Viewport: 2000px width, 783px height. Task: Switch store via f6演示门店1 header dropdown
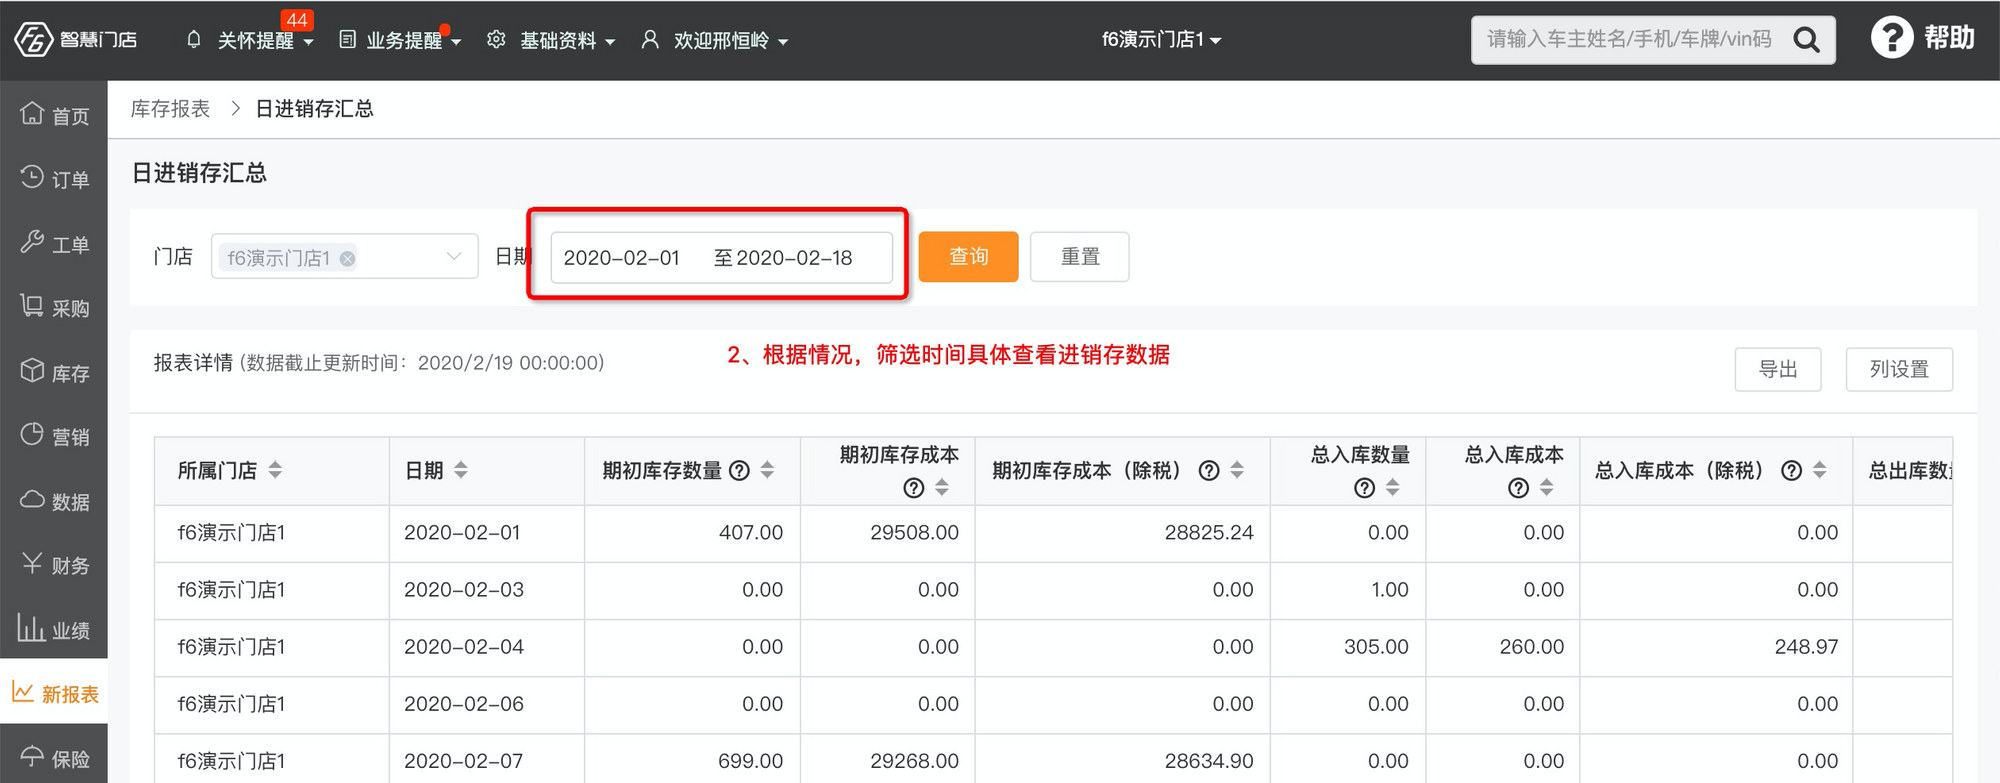coord(1161,40)
